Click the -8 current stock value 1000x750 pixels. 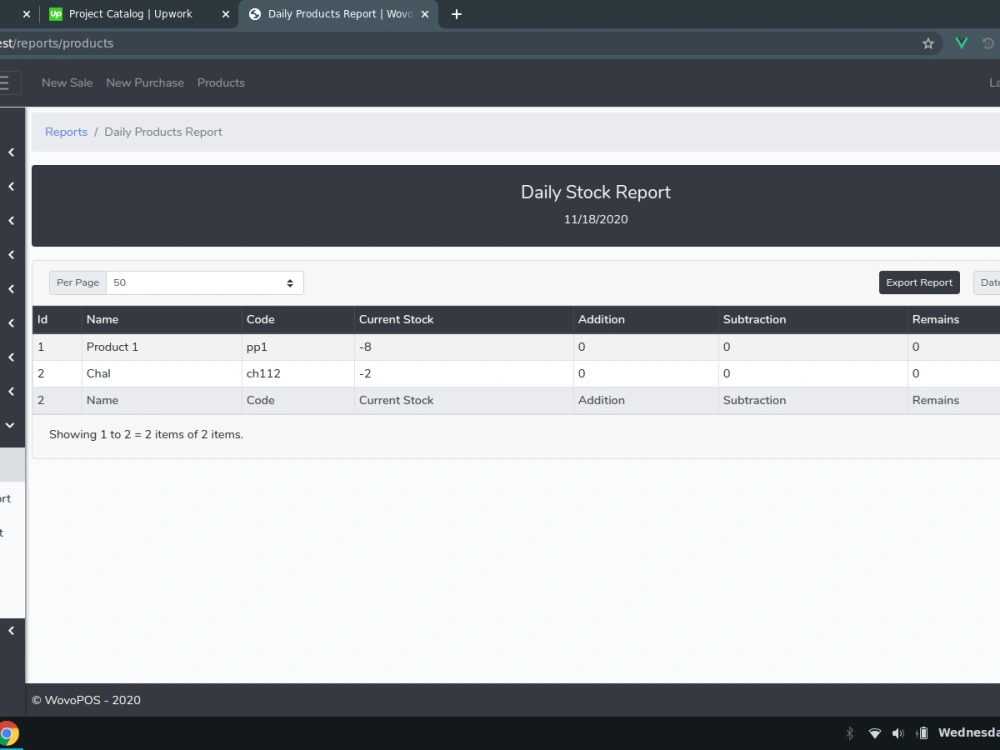tap(365, 347)
